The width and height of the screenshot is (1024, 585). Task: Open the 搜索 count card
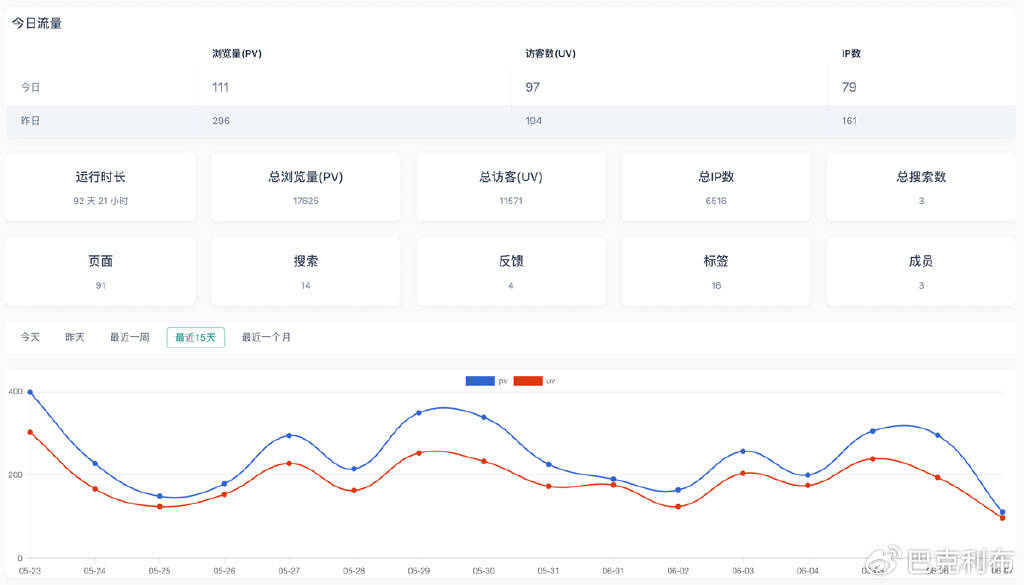pyautogui.click(x=306, y=271)
